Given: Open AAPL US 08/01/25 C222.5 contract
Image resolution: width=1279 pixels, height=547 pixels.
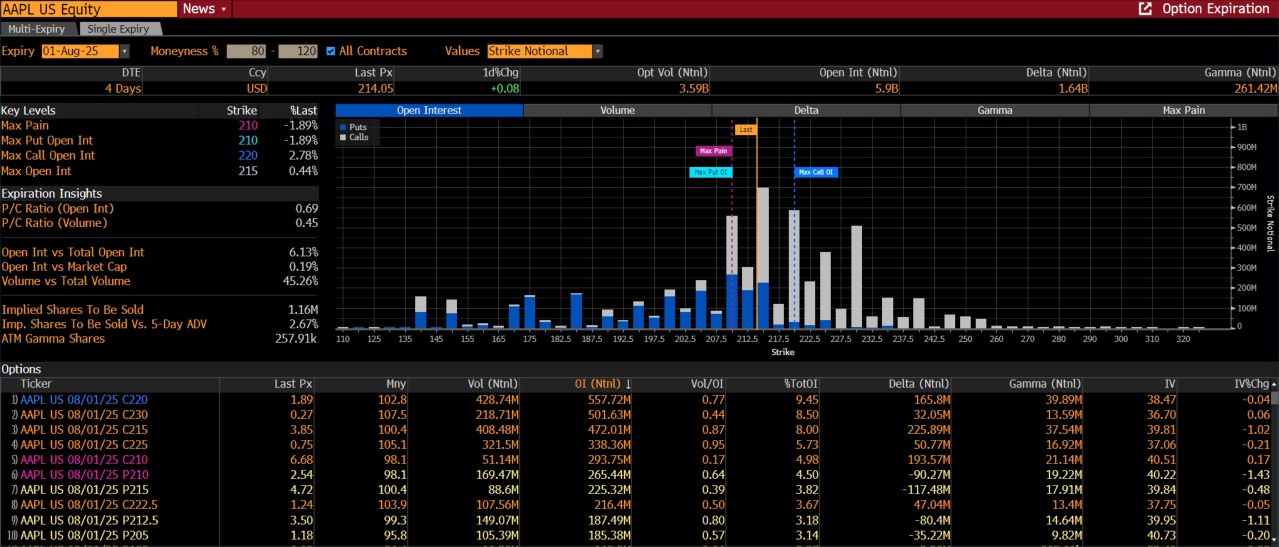Looking at the screenshot, I should click(x=89, y=504).
